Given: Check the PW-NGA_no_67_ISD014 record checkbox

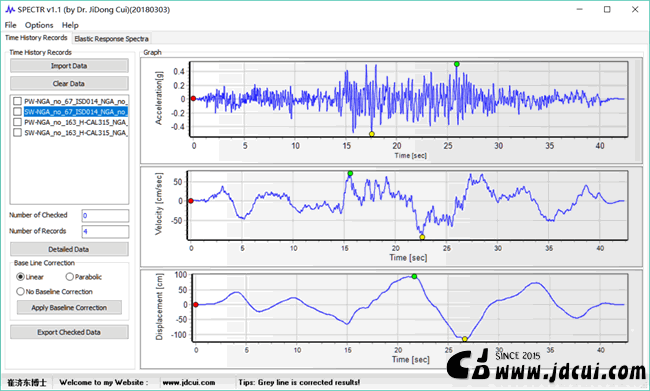Looking at the screenshot, I should (17, 101).
